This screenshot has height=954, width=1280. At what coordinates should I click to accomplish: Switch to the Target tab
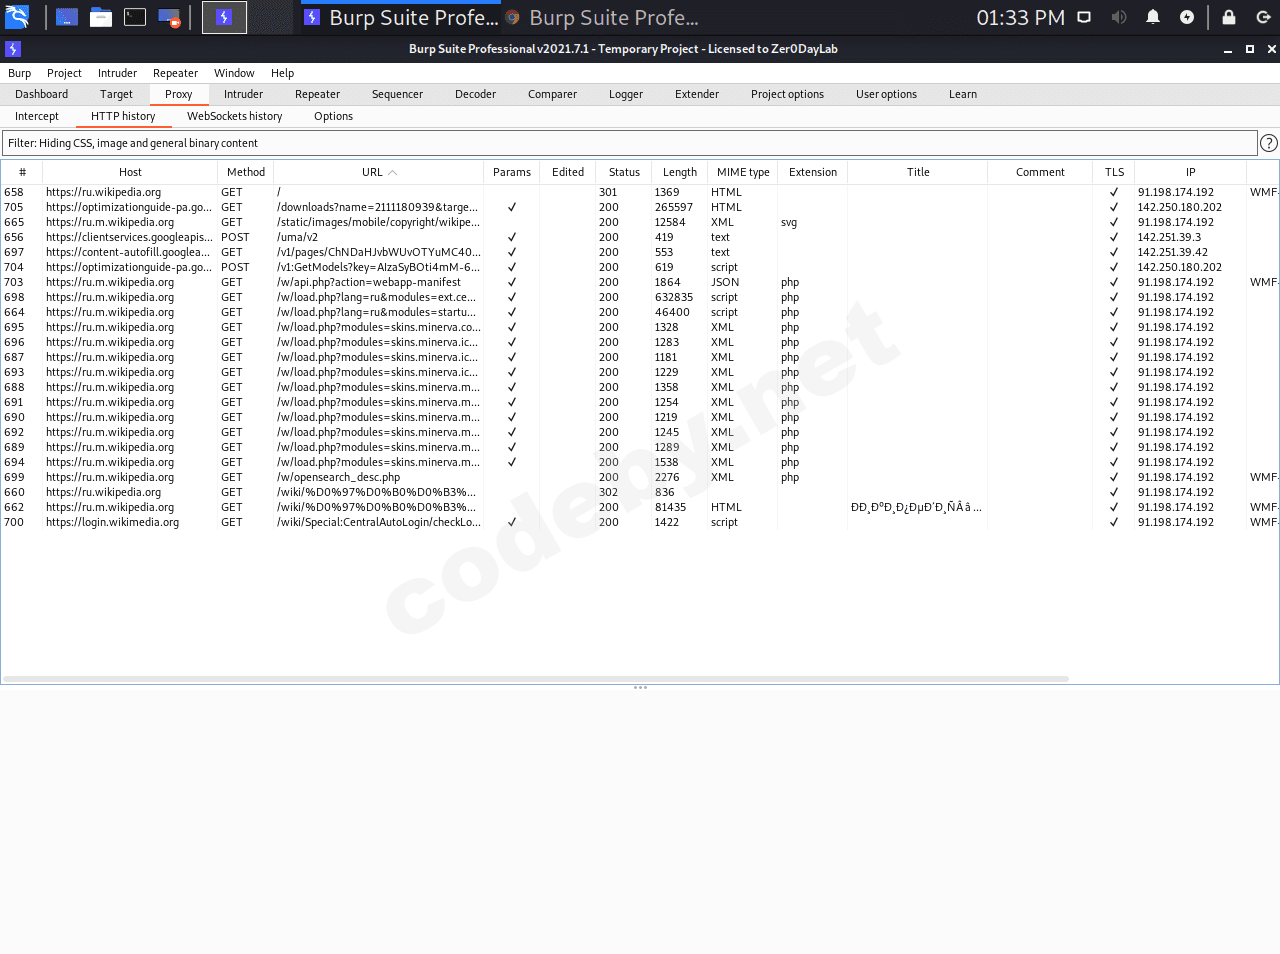[x=116, y=94]
